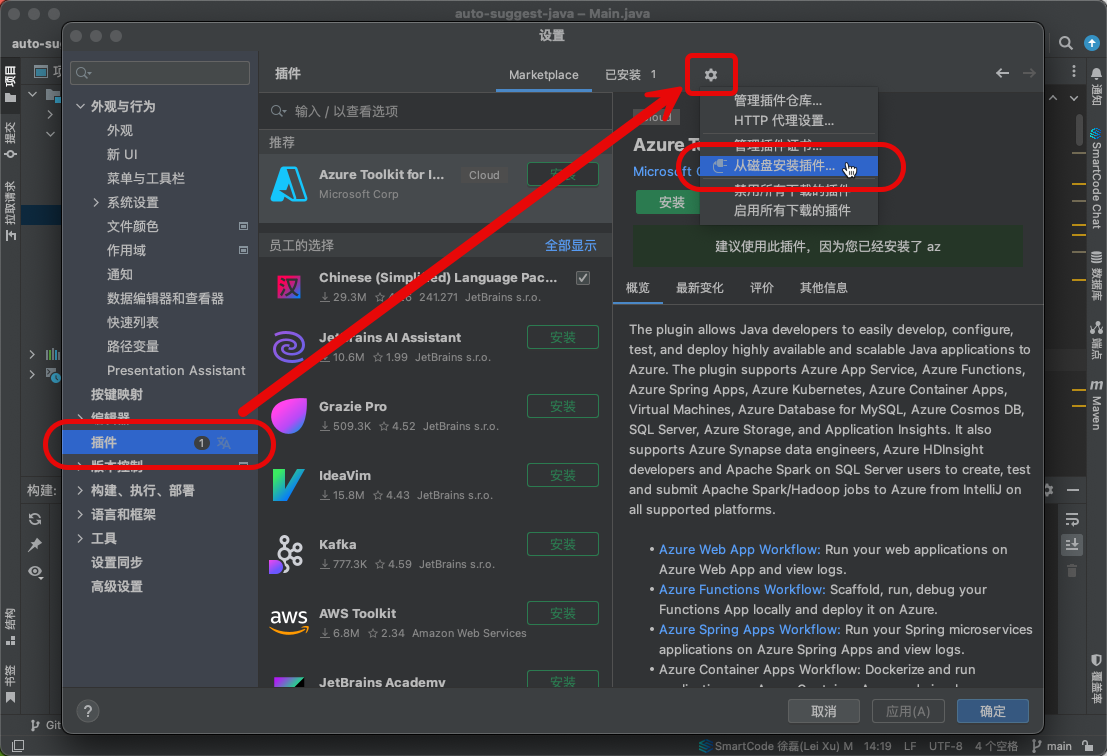Open the 概览 tab
The image size is (1107, 756).
pos(638,287)
